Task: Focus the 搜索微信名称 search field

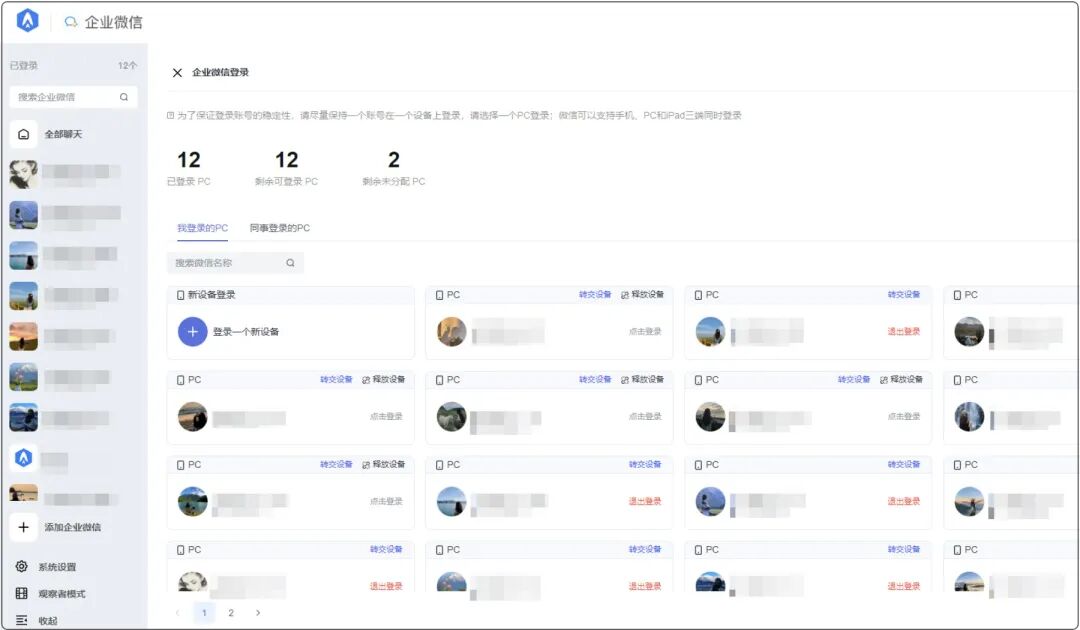Action: point(235,263)
